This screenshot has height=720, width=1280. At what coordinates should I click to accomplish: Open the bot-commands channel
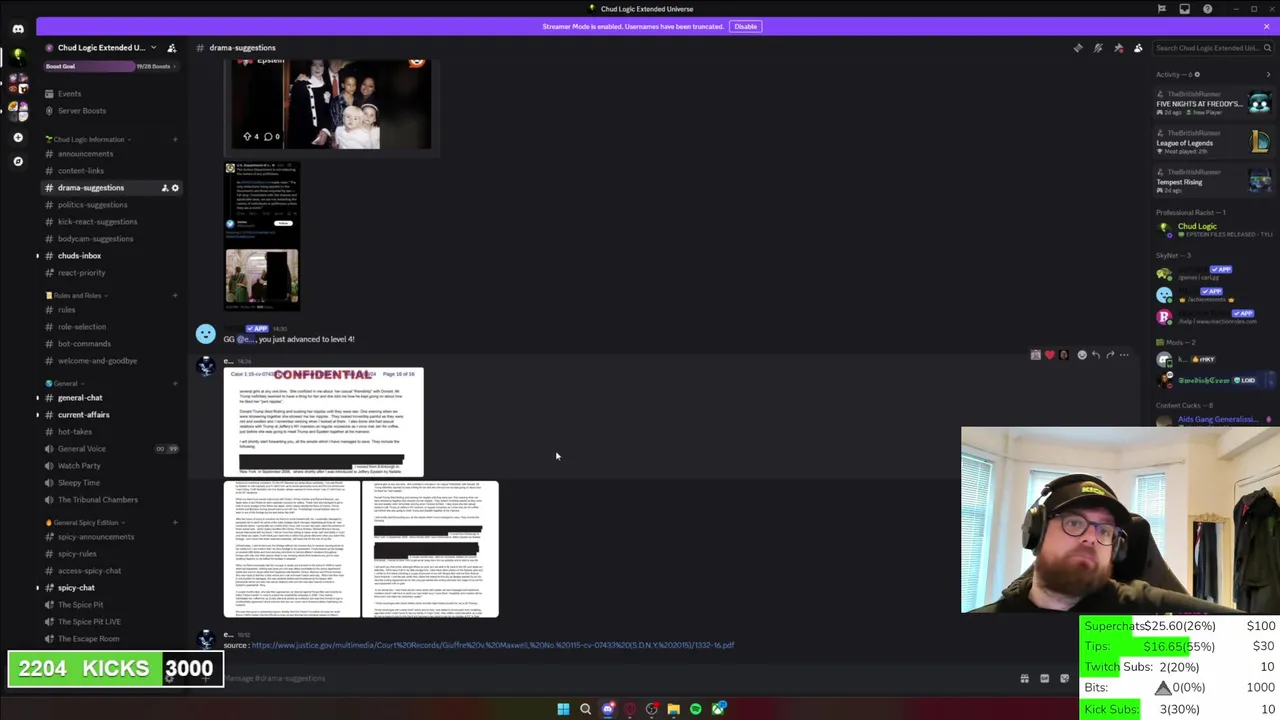pyautogui.click(x=110, y=344)
